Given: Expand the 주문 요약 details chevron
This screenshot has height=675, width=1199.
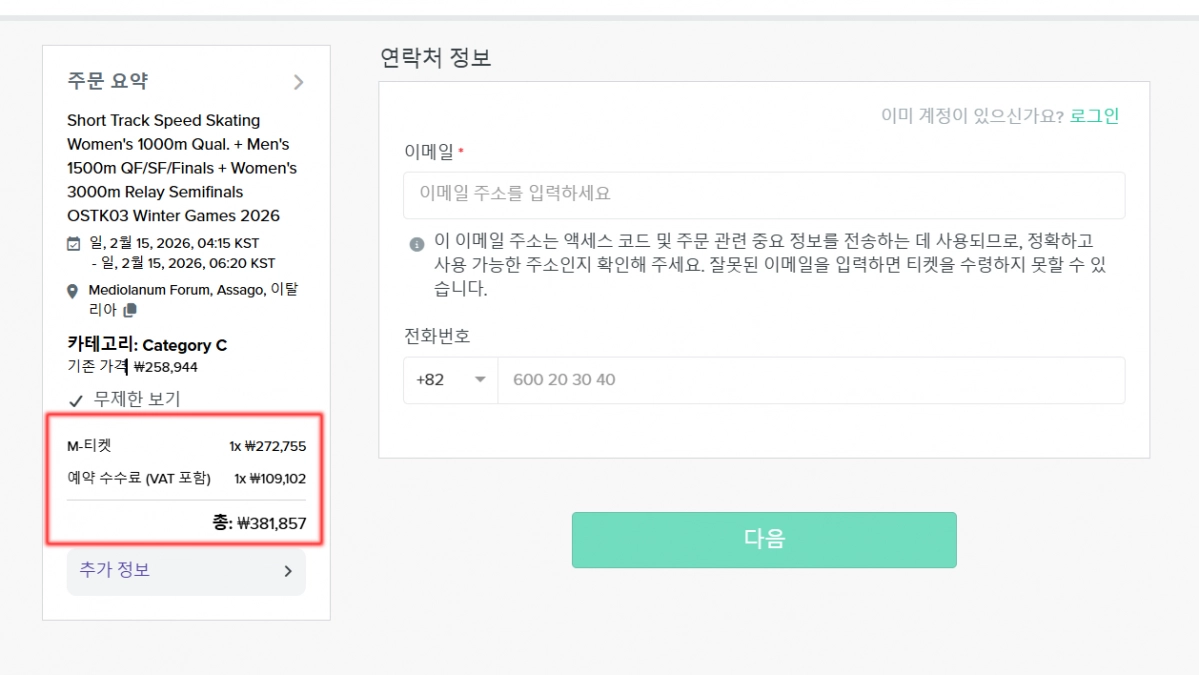Looking at the screenshot, I should click(298, 83).
